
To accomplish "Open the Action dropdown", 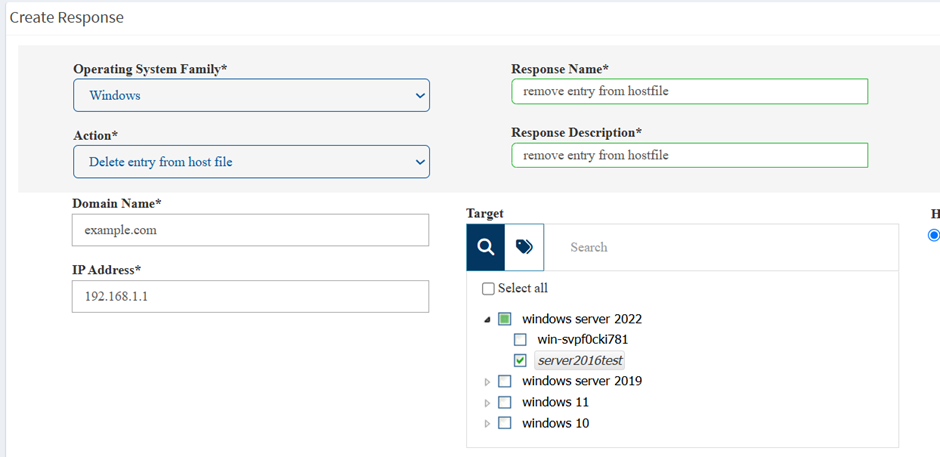I will pos(251,162).
